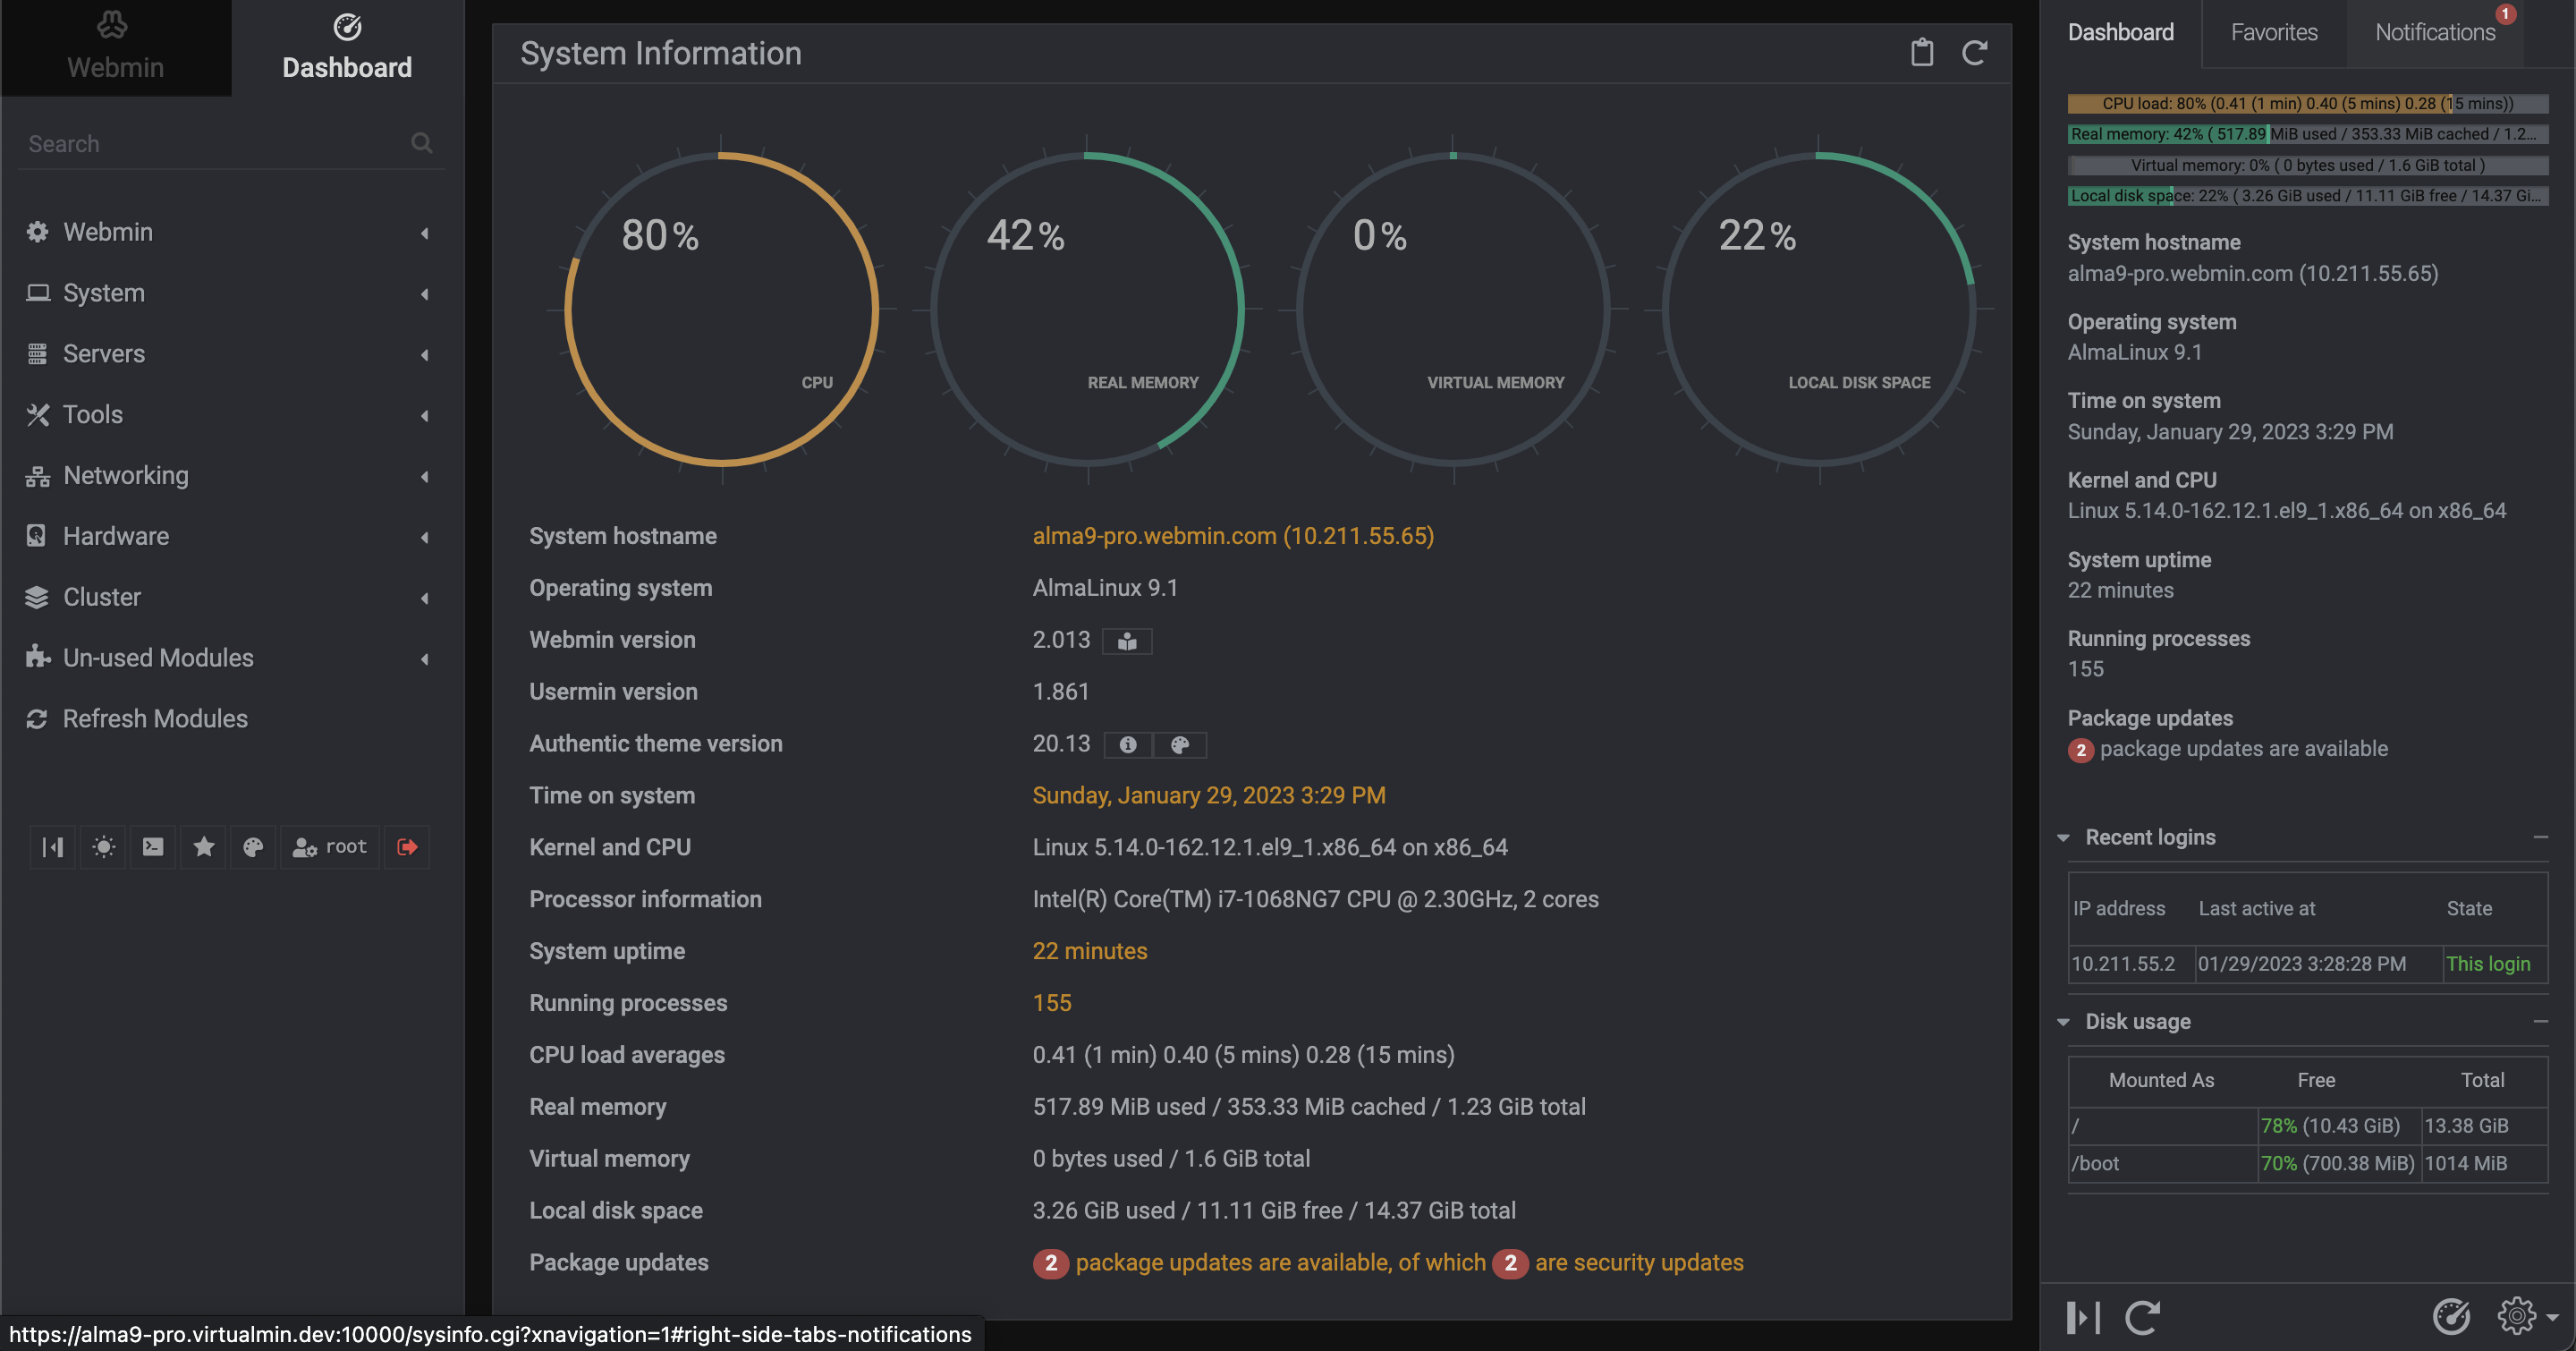Screen dimensions: 2576x1351
Task: Switch to the Notifications tab
Action: (2436, 32)
